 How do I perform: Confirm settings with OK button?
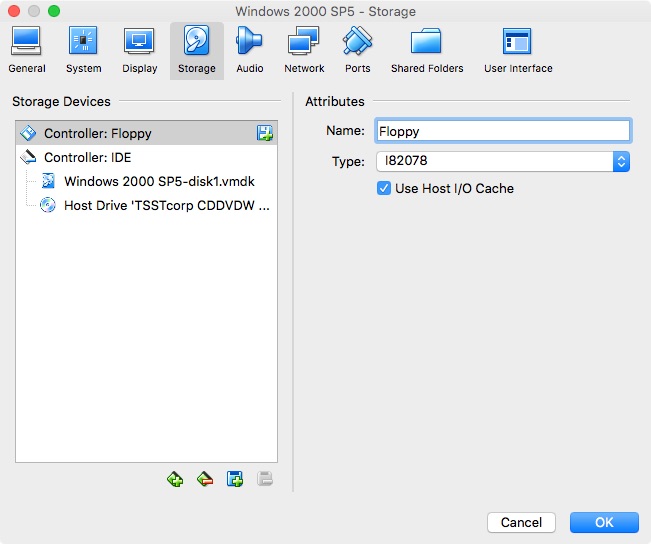[x=604, y=522]
